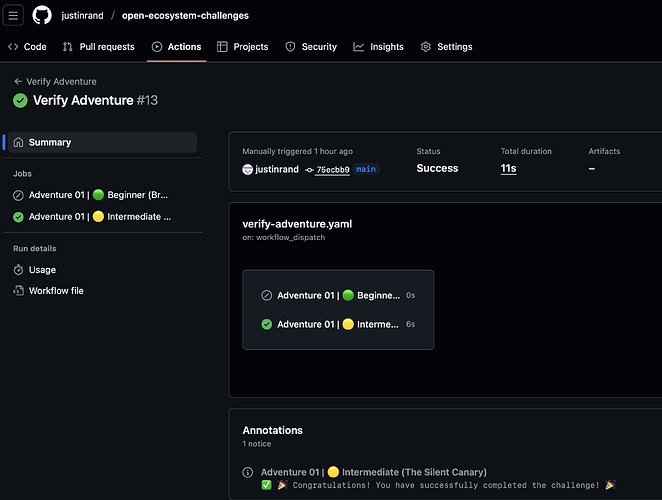Open the hamburger navigation menu
Image resolution: width=662 pixels, height=500 pixels.
13,16
